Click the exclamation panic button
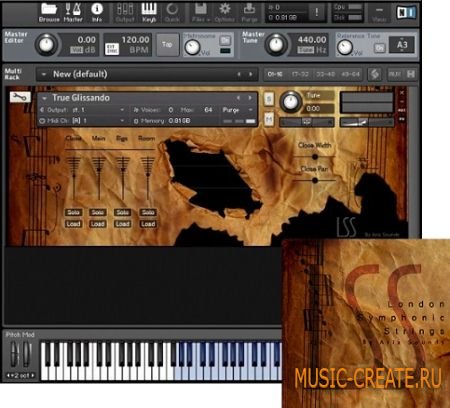This screenshot has width=450, height=408. coord(316,13)
